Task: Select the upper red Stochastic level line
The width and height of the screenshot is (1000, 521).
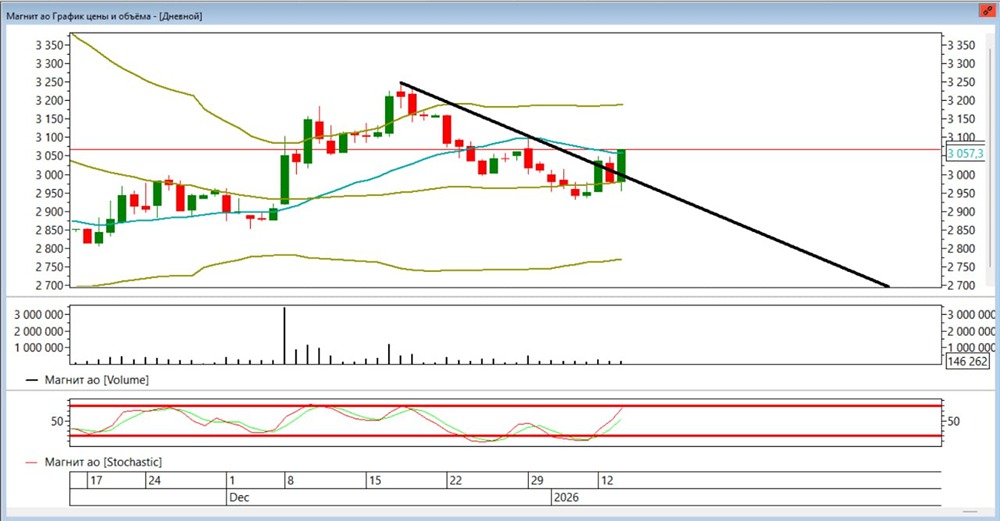Action: [x=505, y=406]
